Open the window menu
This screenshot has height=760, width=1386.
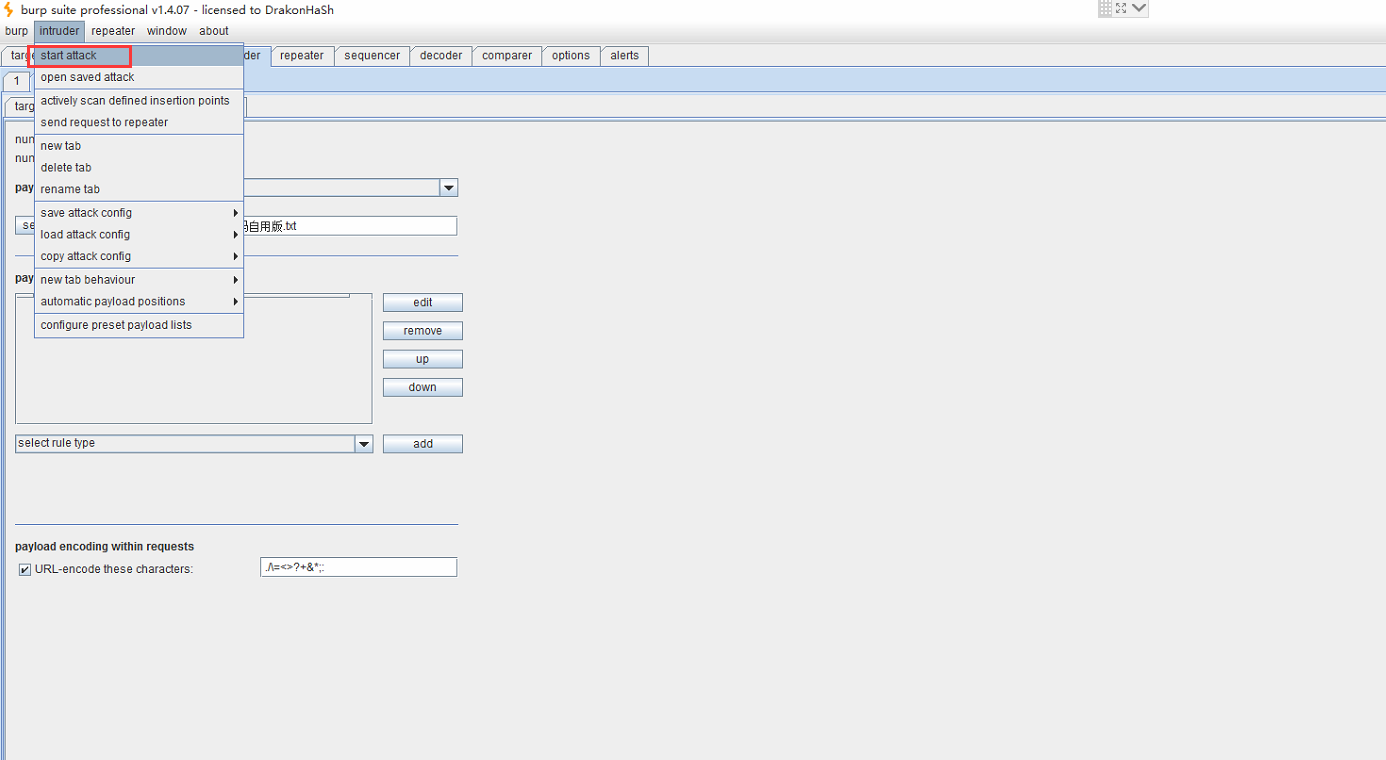[x=167, y=31]
